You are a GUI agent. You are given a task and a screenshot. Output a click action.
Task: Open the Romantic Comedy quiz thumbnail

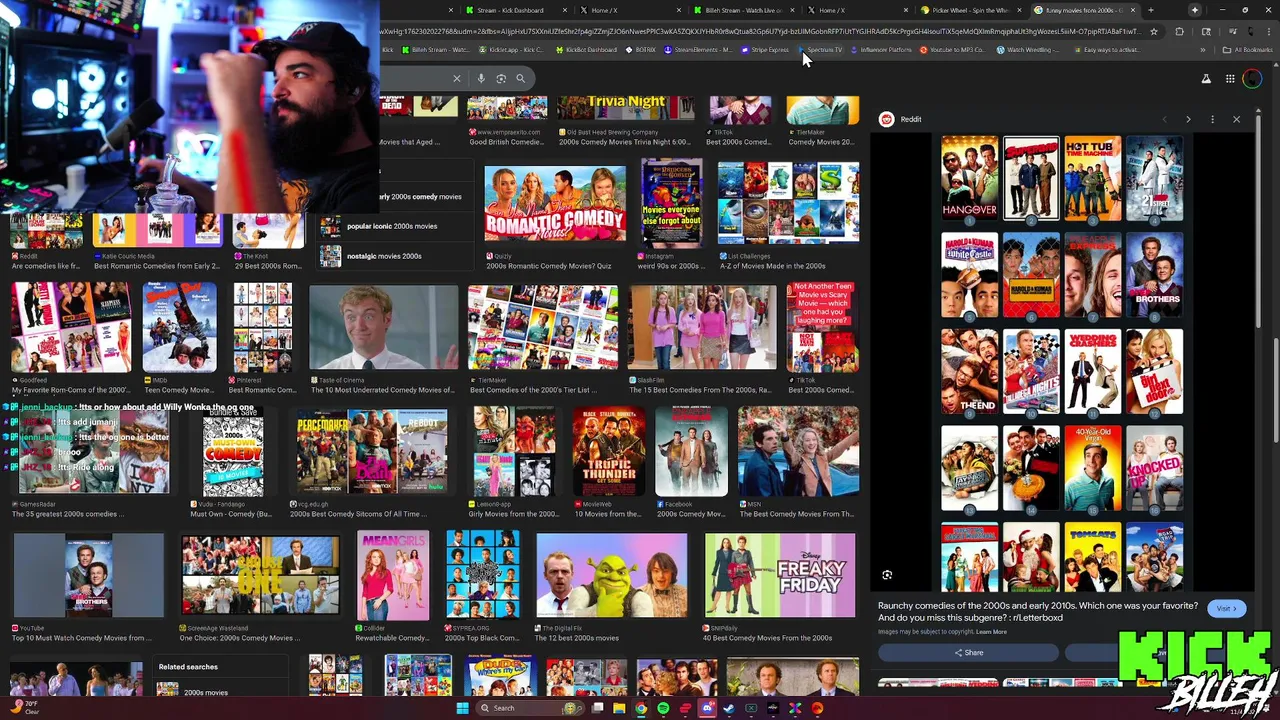coord(555,204)
